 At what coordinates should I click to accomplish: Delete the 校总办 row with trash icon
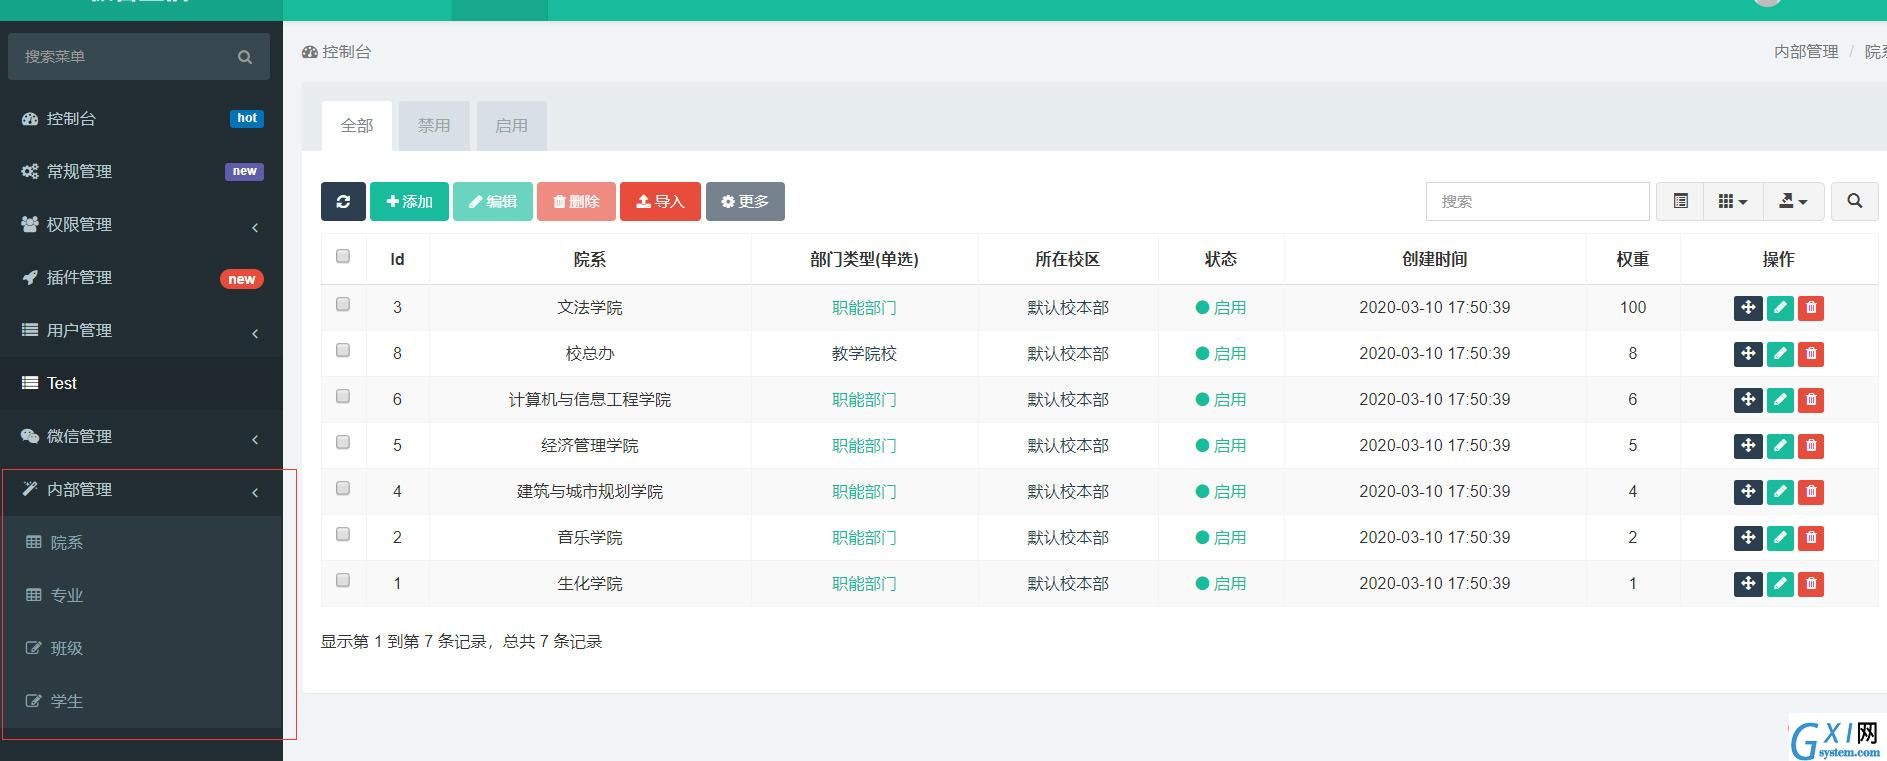[x=1811, y=354]
